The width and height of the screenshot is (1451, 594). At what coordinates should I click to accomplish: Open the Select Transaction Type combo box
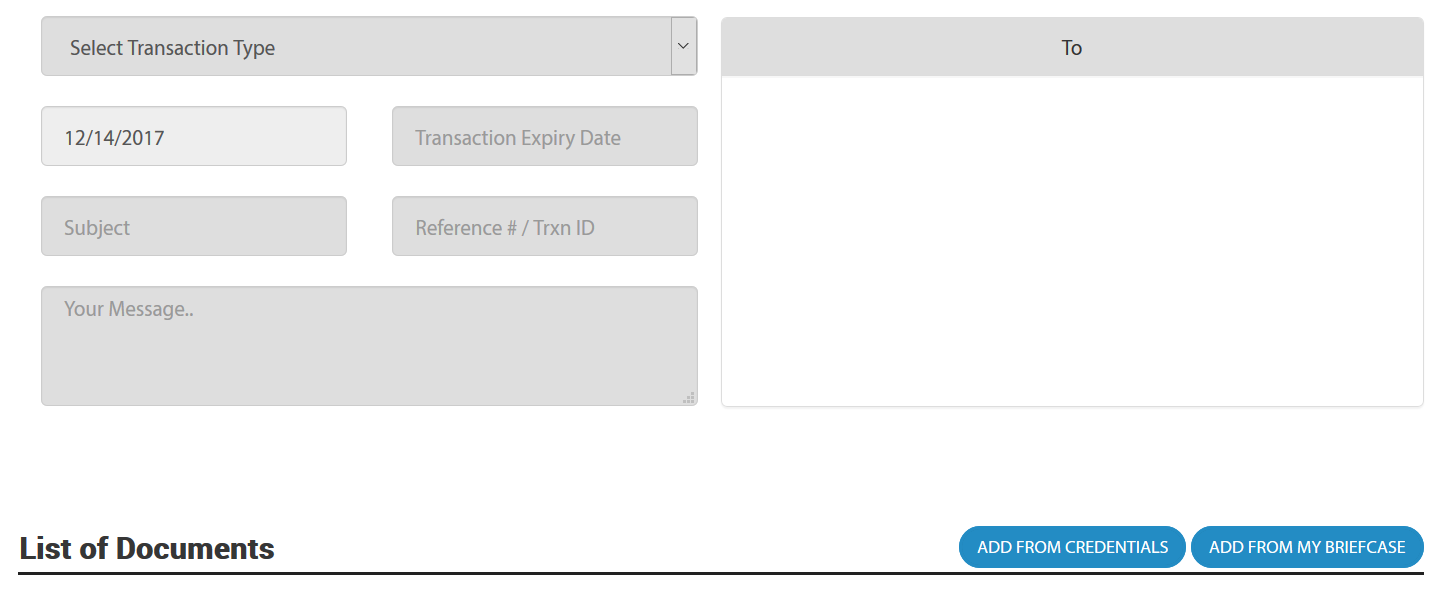pyautogui.click(x=356, y=46)
